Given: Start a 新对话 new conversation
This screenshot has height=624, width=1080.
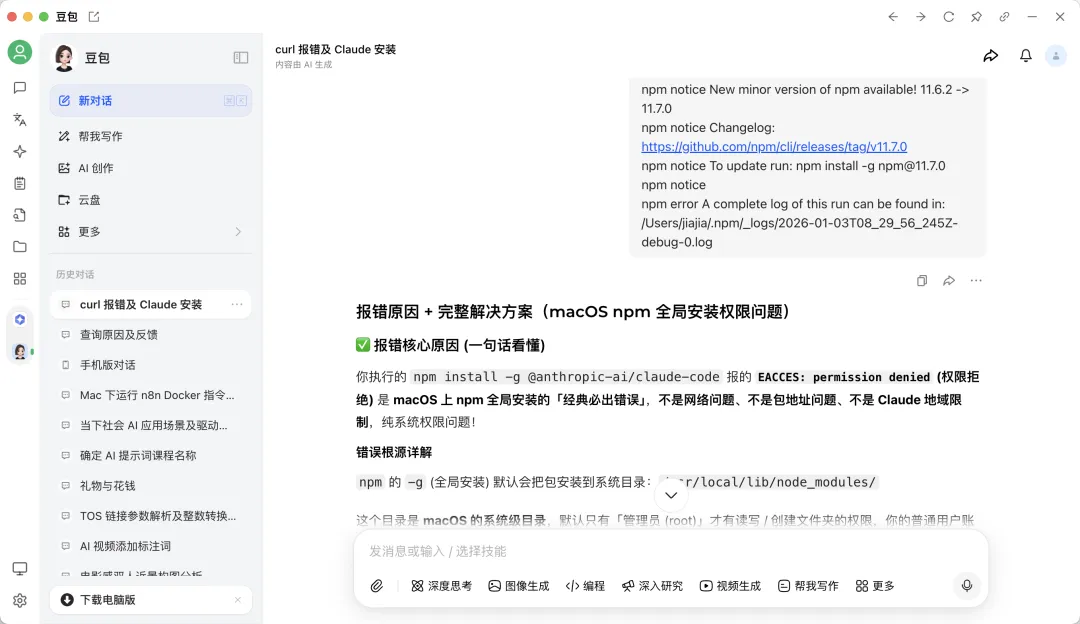Looking at the screenshot, I should [151, 101].
